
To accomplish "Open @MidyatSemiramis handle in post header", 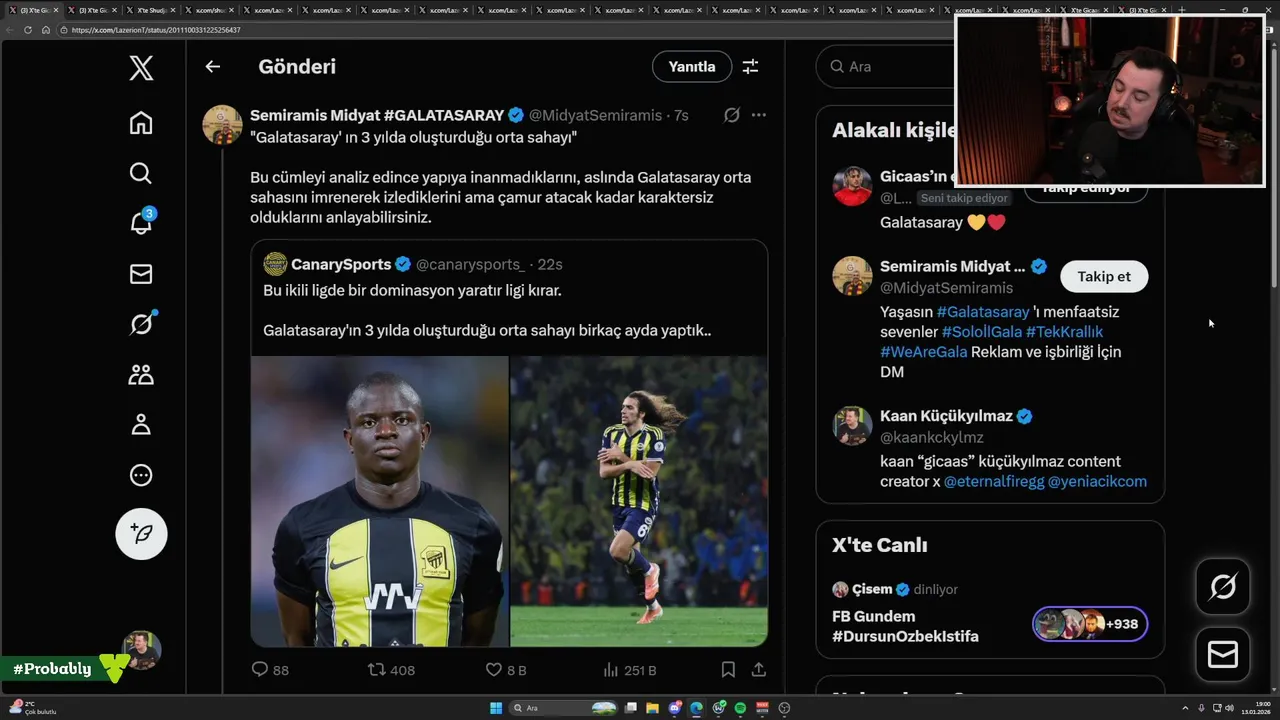I will pos(595,115).
